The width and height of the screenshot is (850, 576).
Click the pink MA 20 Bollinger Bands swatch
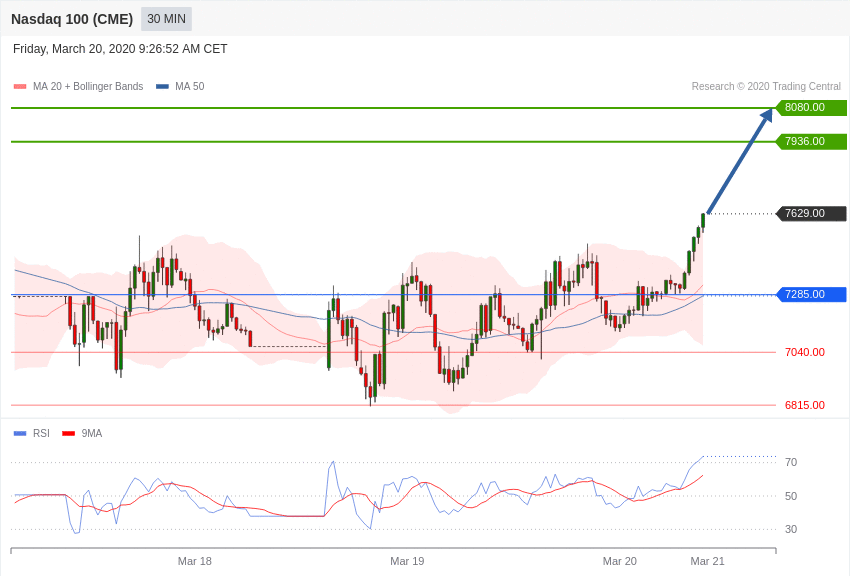[x=20, y=87]
